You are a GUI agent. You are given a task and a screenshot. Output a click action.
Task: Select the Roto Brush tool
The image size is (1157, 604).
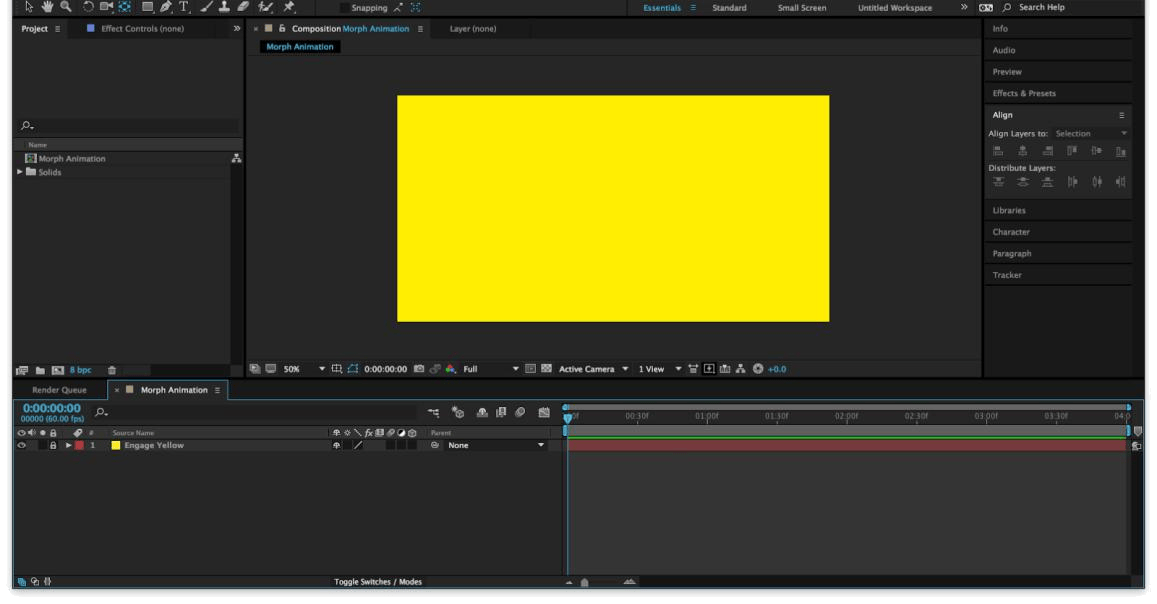pos(266,7)
